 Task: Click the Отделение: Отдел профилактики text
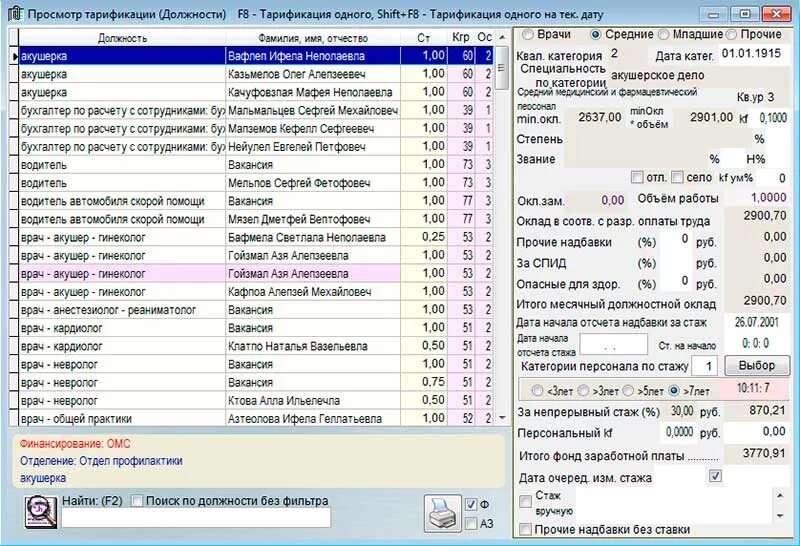point(101,461)
